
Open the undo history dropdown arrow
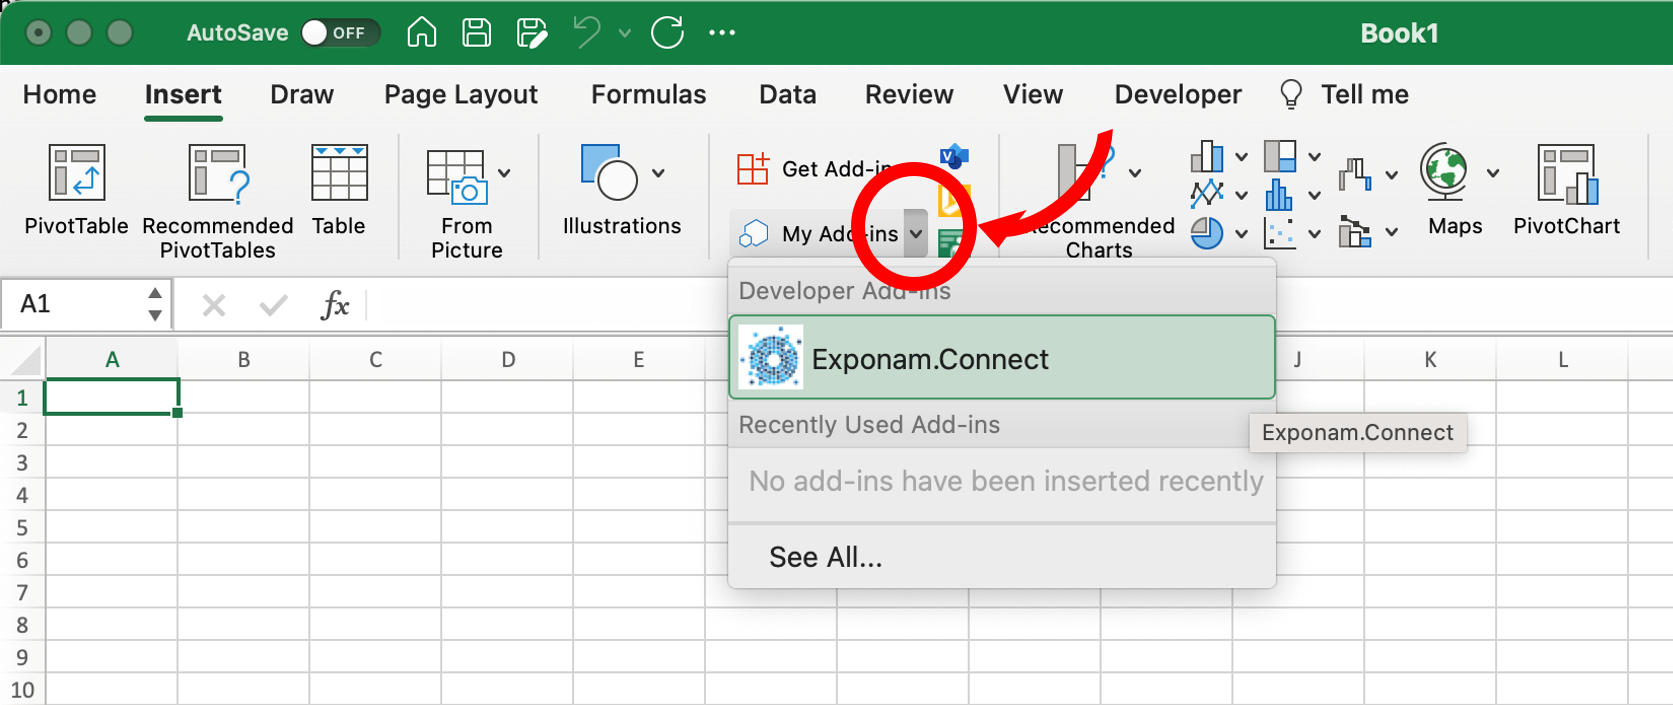pyautogui.click(x=625, y=33)
